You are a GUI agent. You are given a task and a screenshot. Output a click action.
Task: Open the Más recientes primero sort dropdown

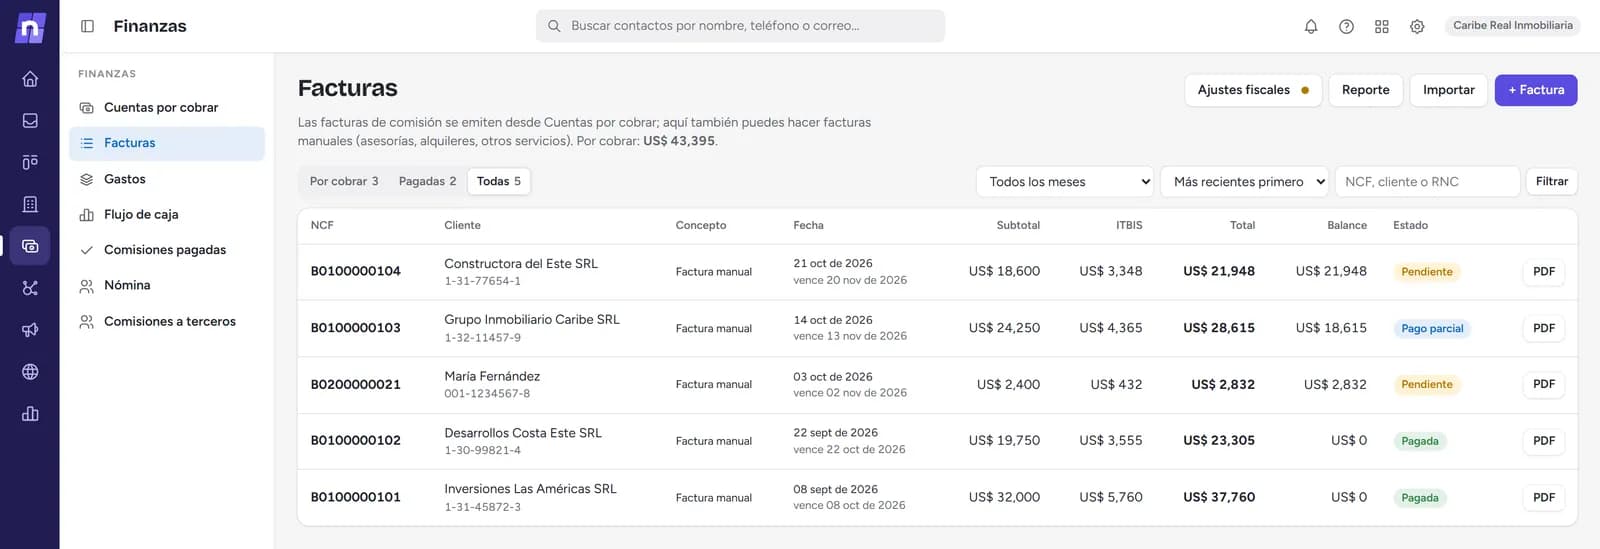tap(1245, 182)
